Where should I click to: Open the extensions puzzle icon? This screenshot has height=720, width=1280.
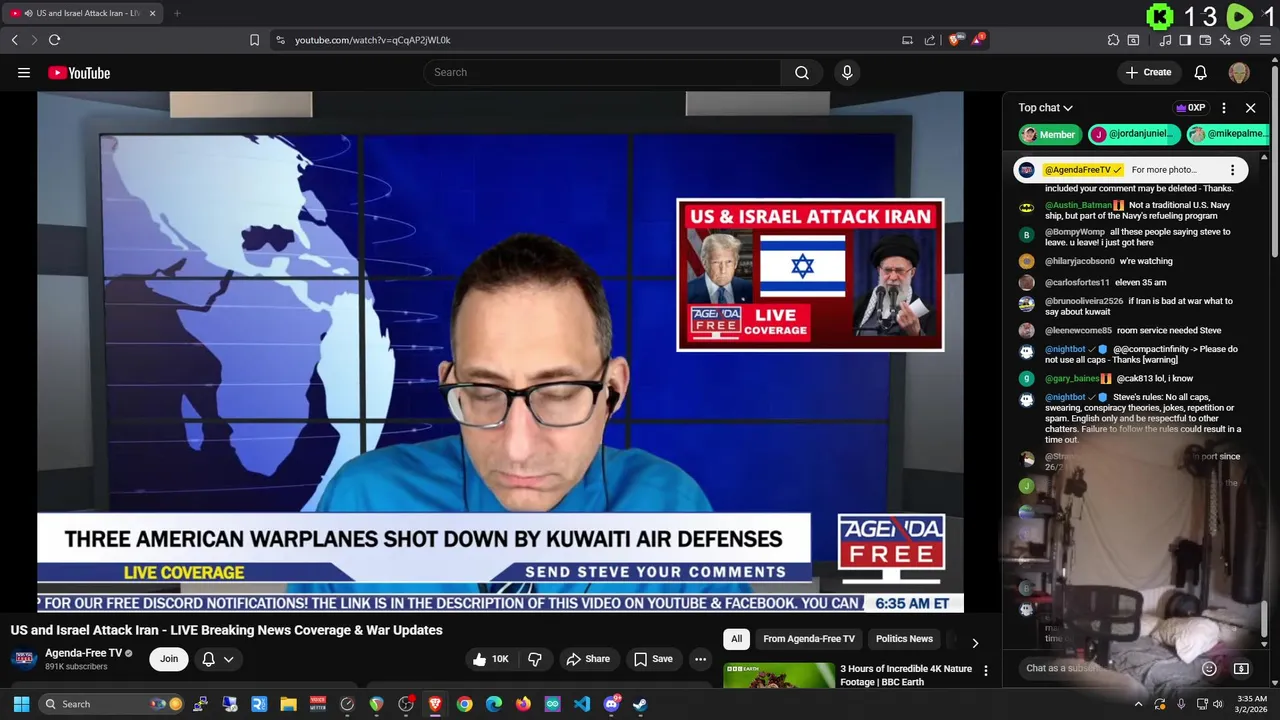(x=1113, y=40)
